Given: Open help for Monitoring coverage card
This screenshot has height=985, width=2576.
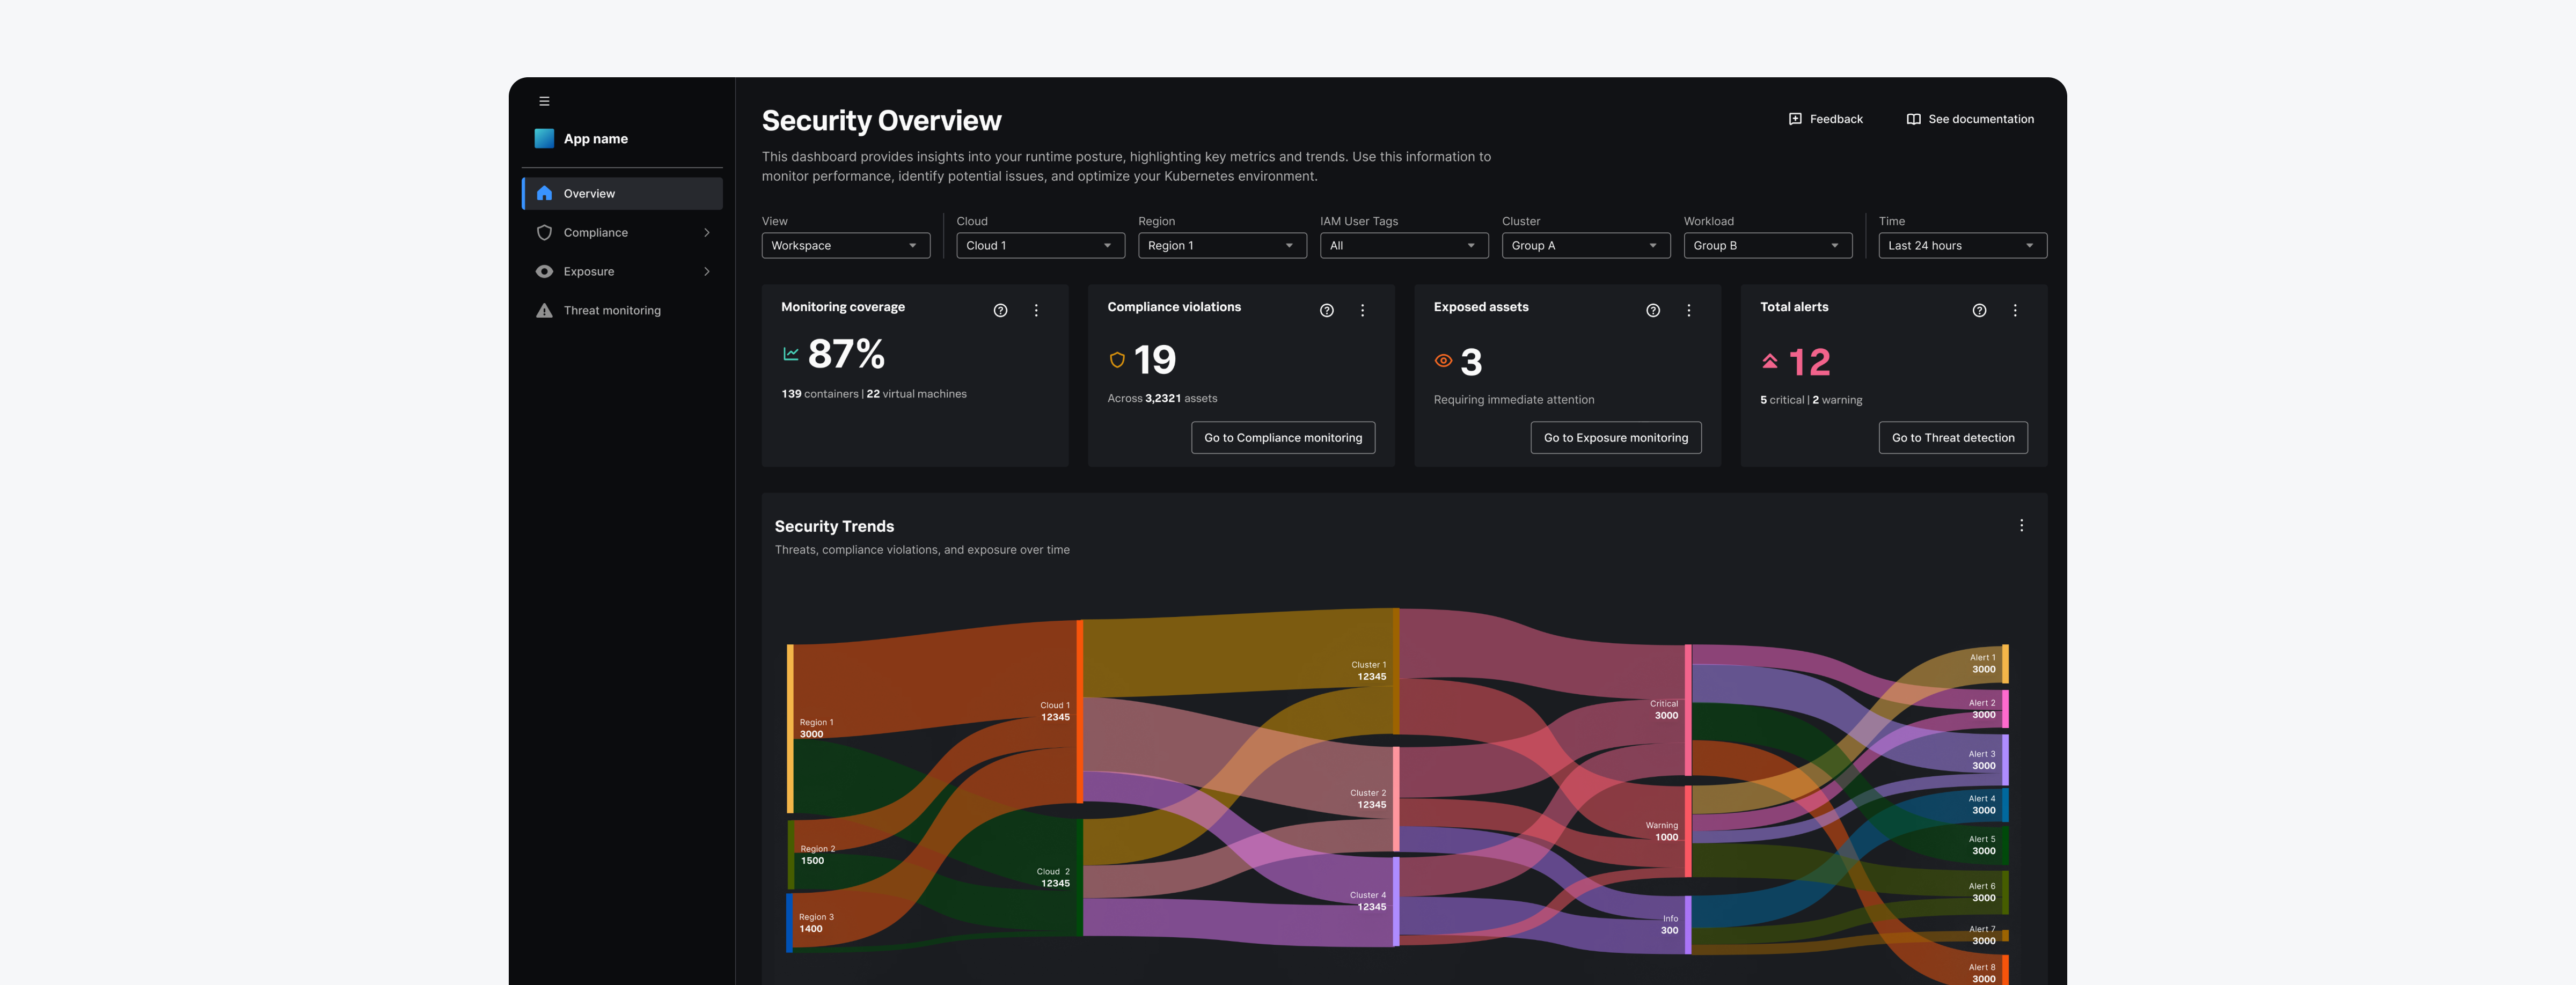Looking at the screenshot, I should pyautogui.click(x=1000, y=310).
